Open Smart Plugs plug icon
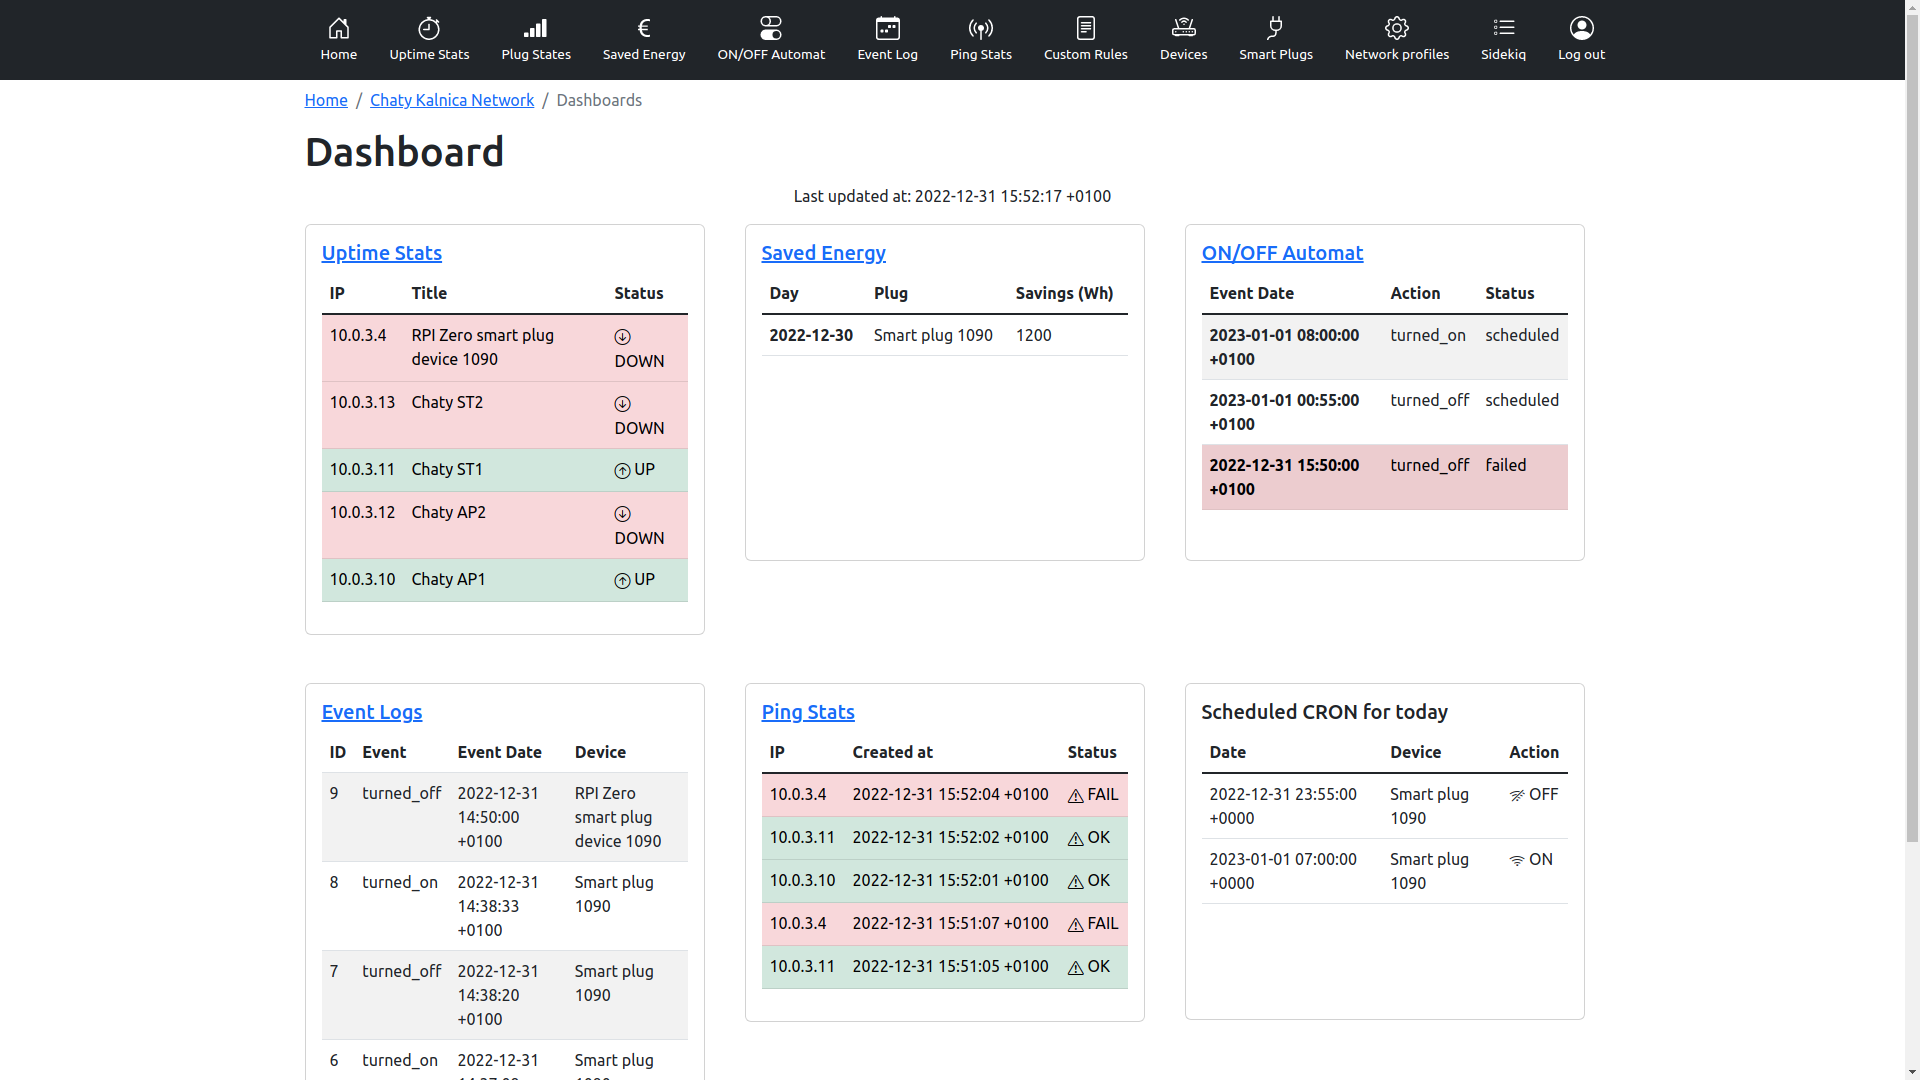Viewport: 1920px width, 1080px height. (1276, 28)
